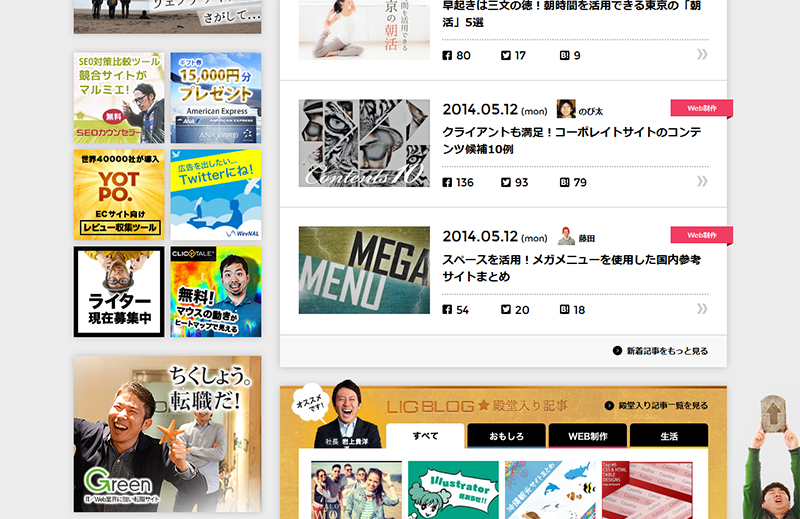This screenshot has height=519, width=800.
Task: Click Web制作 tag on のび太 article
Action: tap(702, 108)
